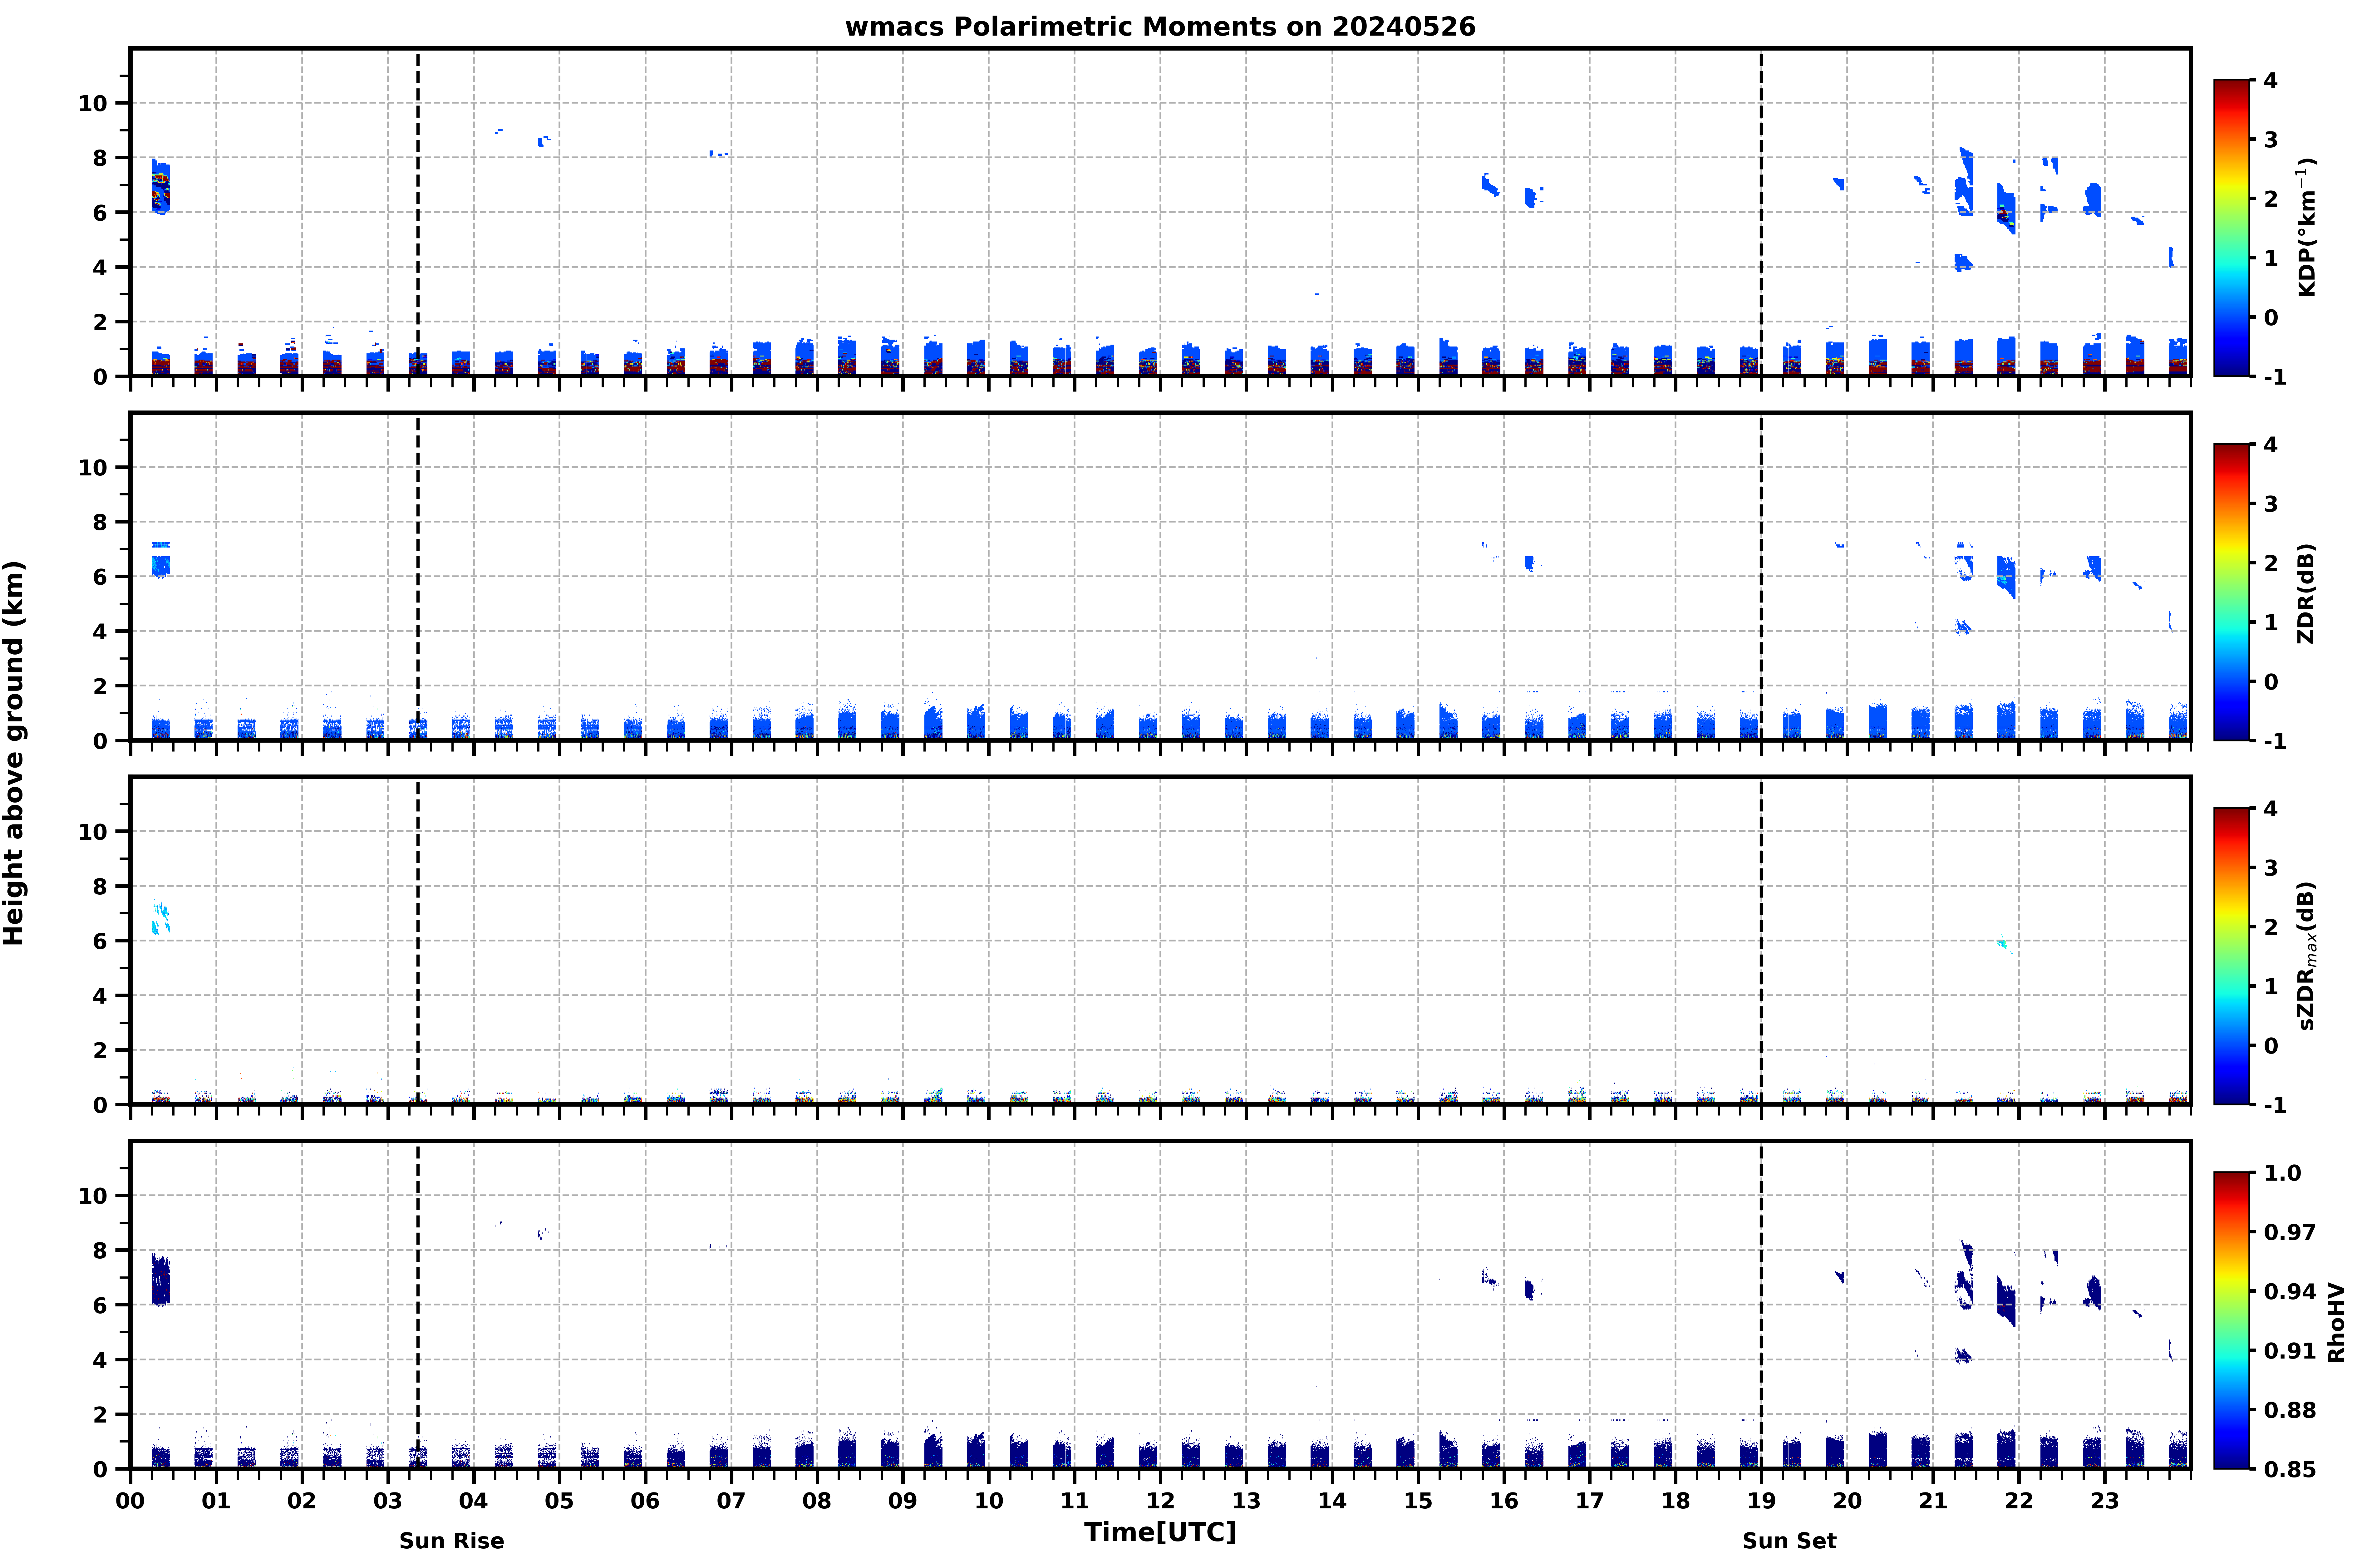Image resolution: width=2362 pixels, height=1568 pixels.
Task: Click the 06 hour tick label
Action: 645,1501
